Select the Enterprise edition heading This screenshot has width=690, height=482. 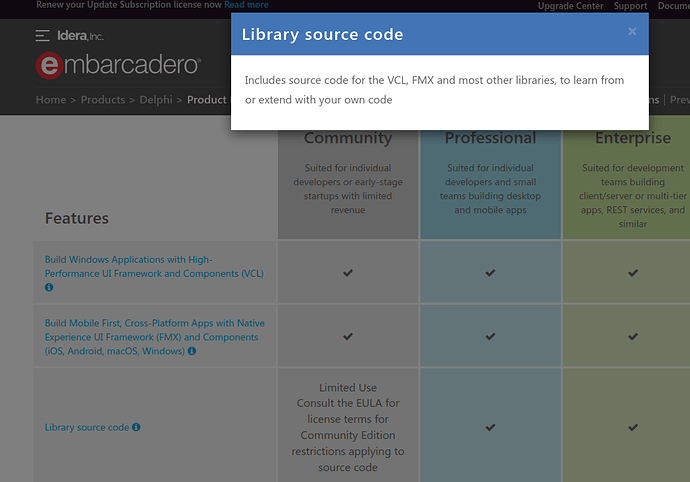[x=633, y=138]
